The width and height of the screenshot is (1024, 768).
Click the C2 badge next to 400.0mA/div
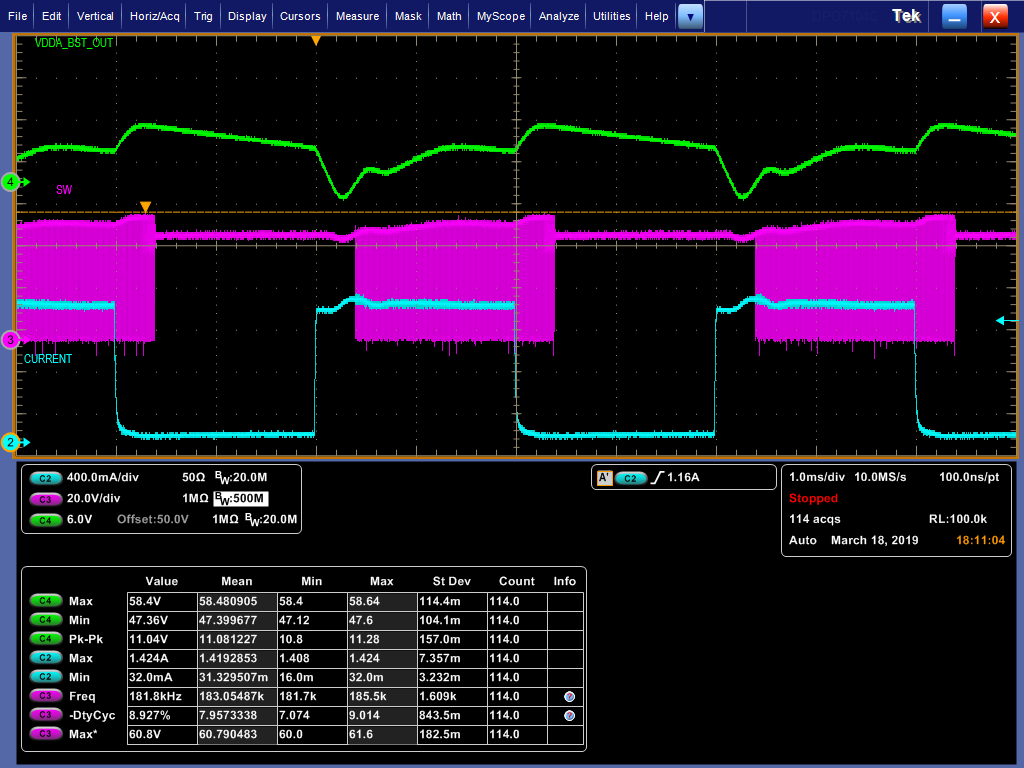pyautogui.click(x=45, y=478)
